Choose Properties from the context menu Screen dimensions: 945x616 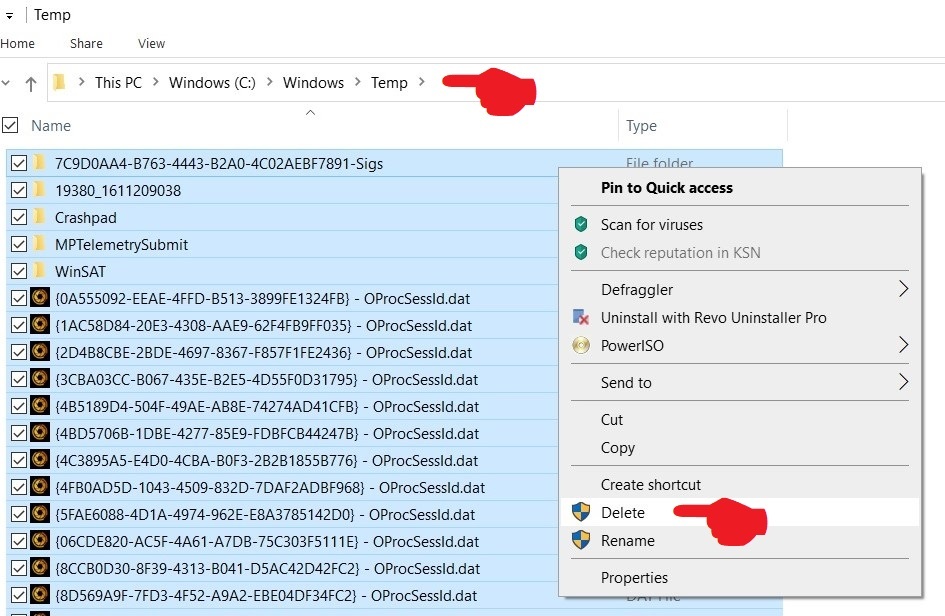[x=634, y=577]
